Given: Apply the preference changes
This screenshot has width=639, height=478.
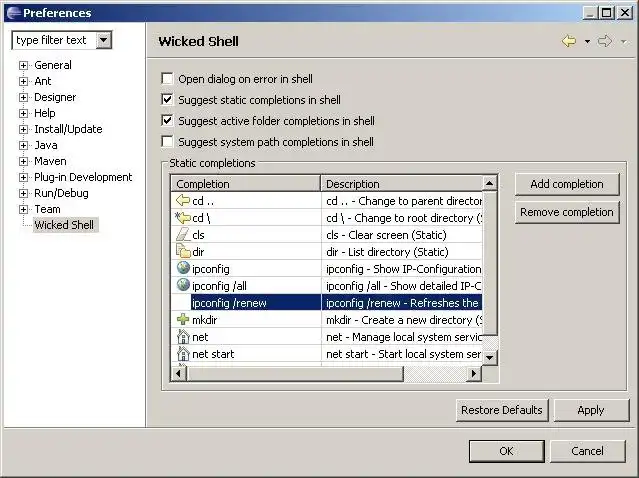Looking at the screenshot, I should (591, 410).
